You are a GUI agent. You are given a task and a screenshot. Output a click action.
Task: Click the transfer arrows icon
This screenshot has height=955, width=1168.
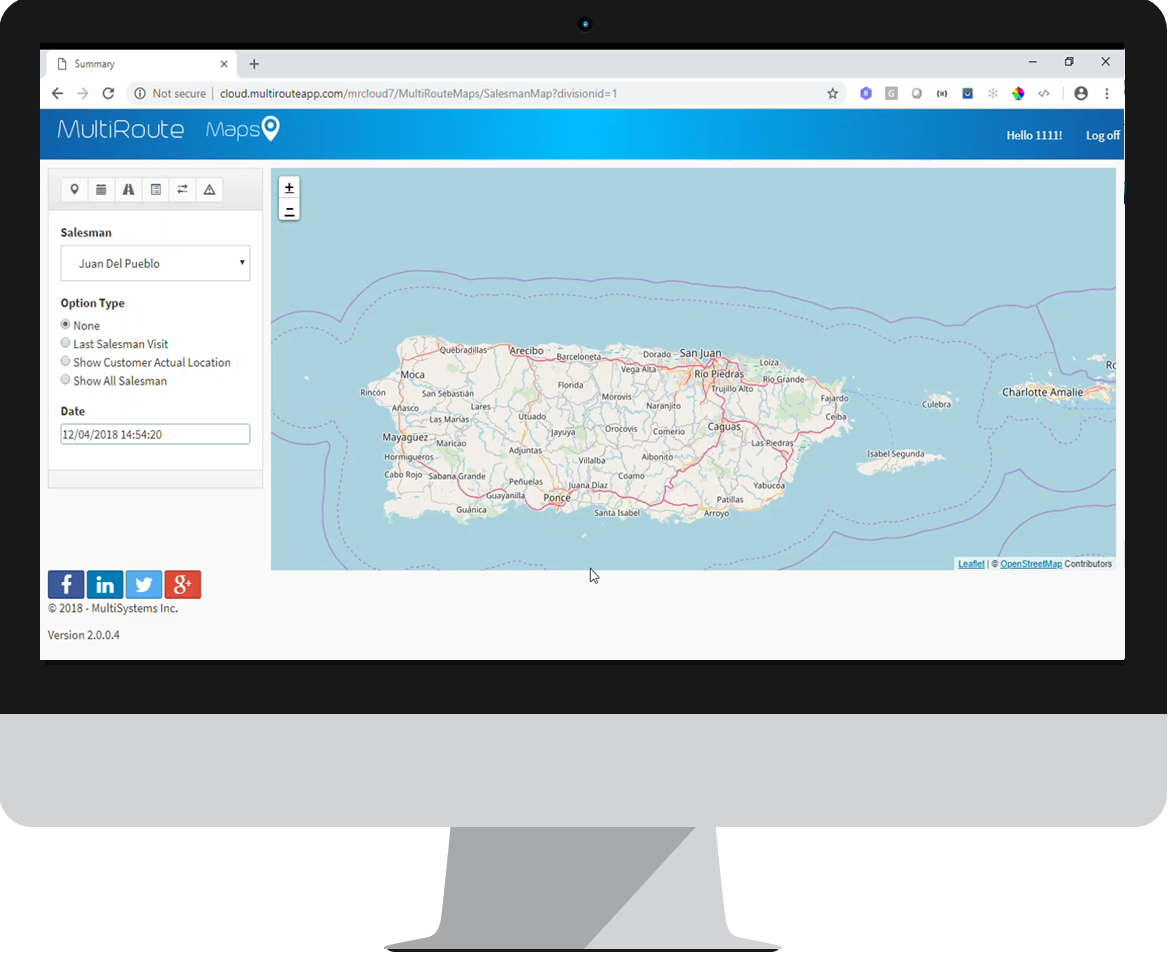pos(182,189)
